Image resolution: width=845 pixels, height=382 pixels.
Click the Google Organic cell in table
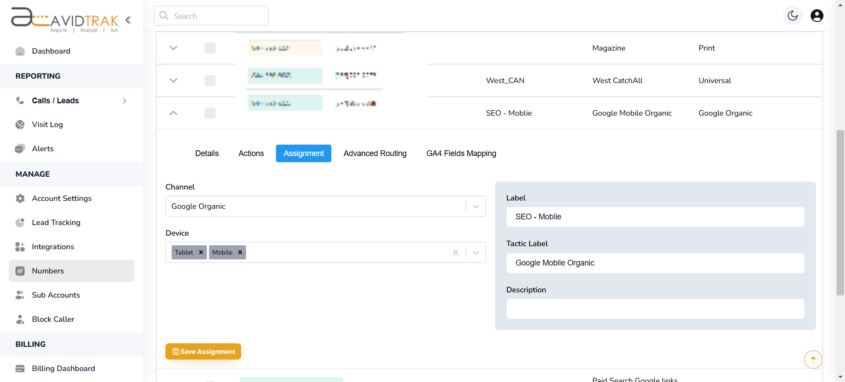tap(725, 113)
